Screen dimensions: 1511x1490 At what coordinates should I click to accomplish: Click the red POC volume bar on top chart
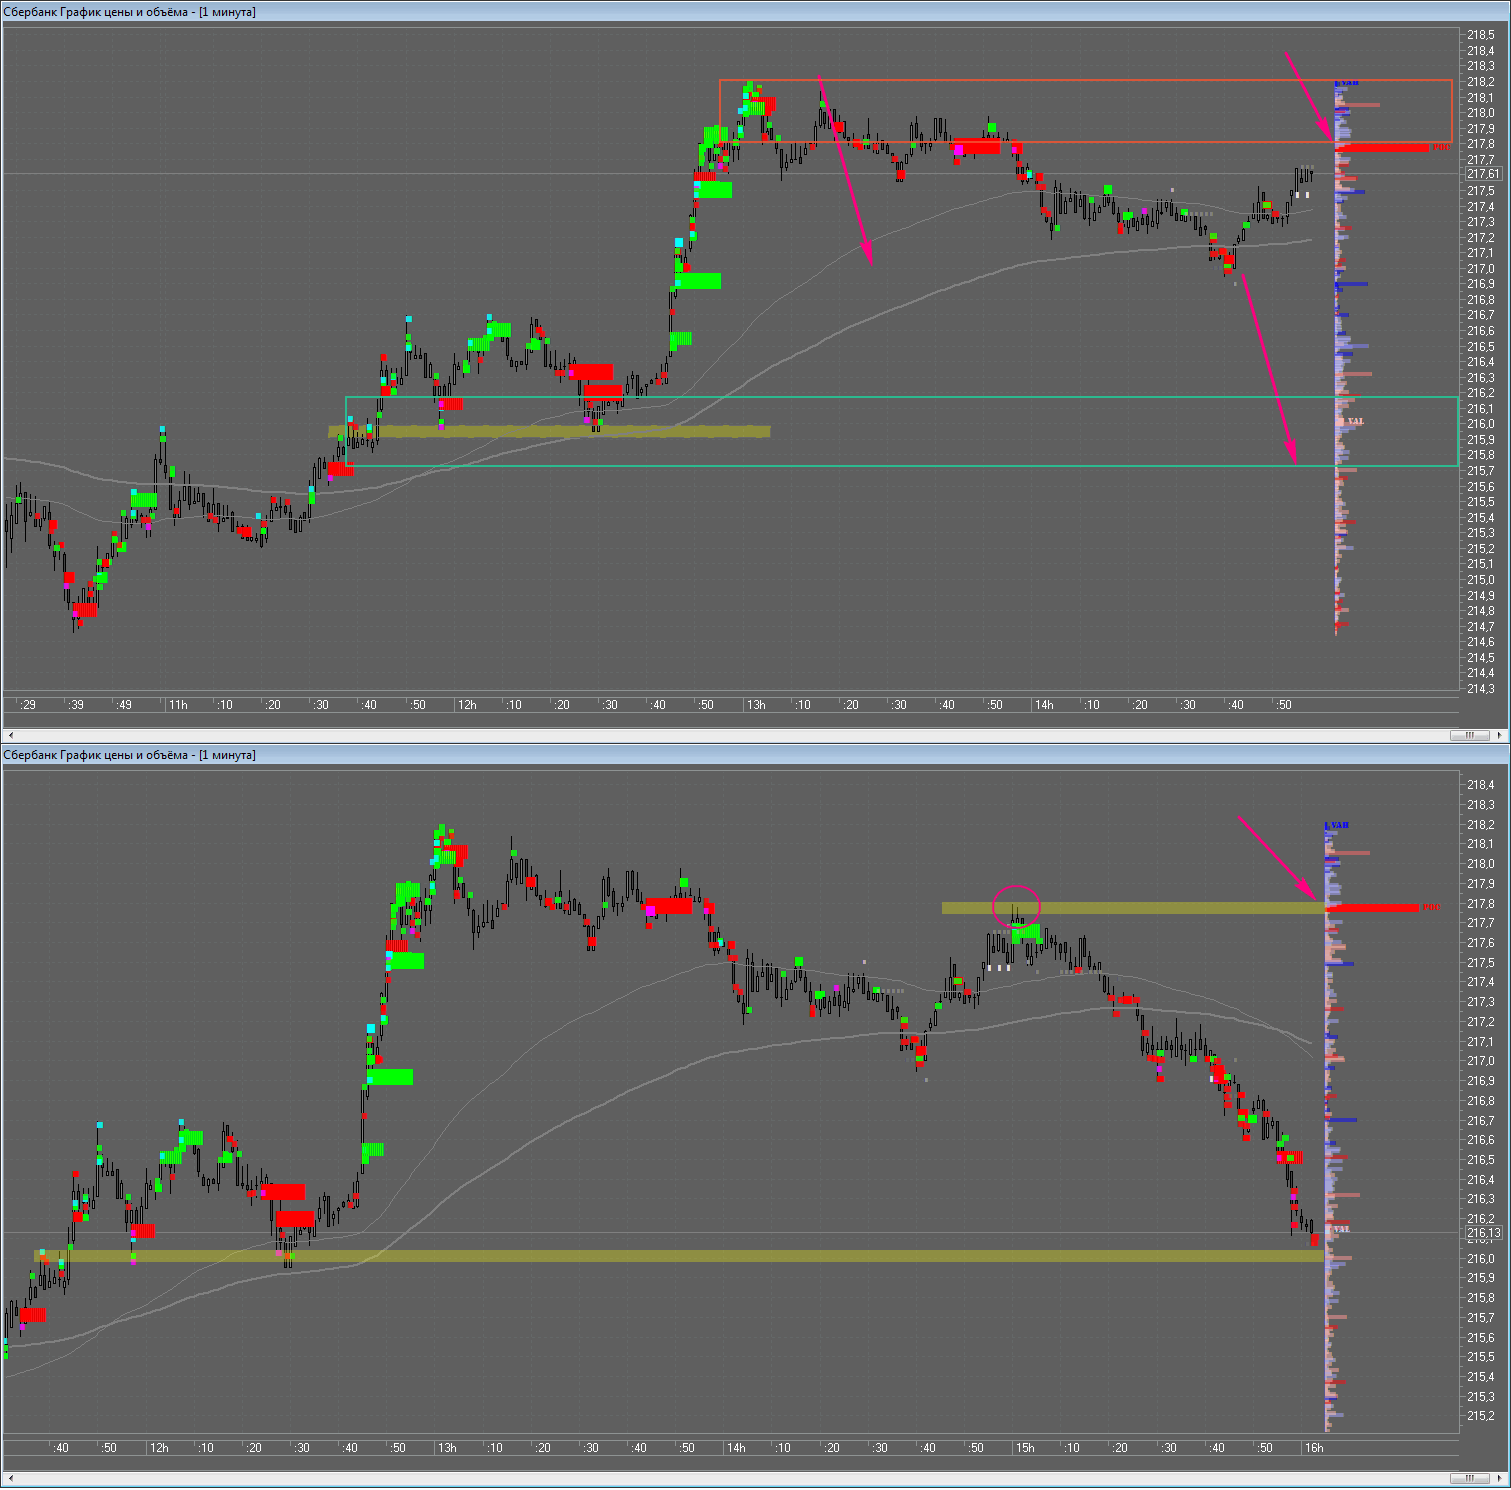[x=1383, y=148]
